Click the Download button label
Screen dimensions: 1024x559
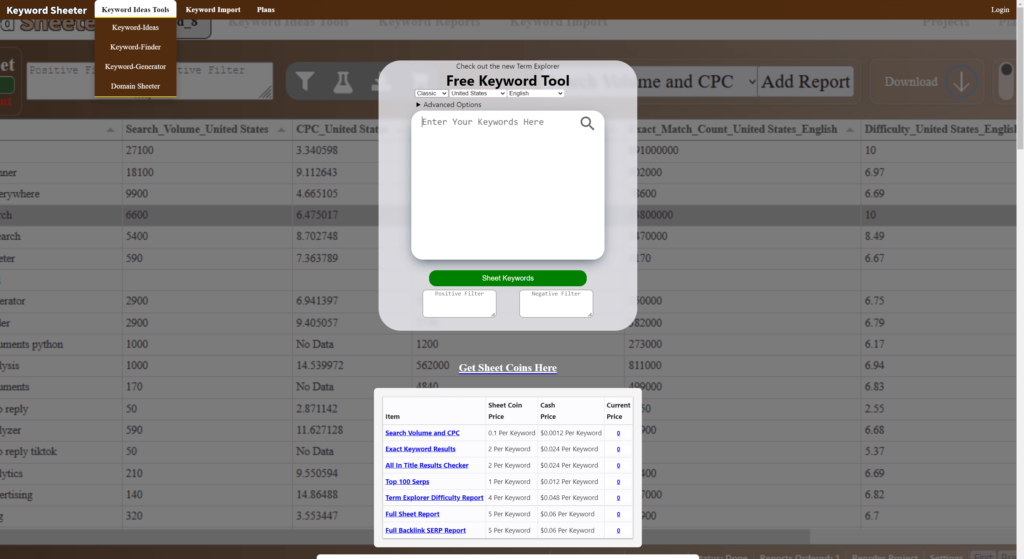(x=910, y=82)
